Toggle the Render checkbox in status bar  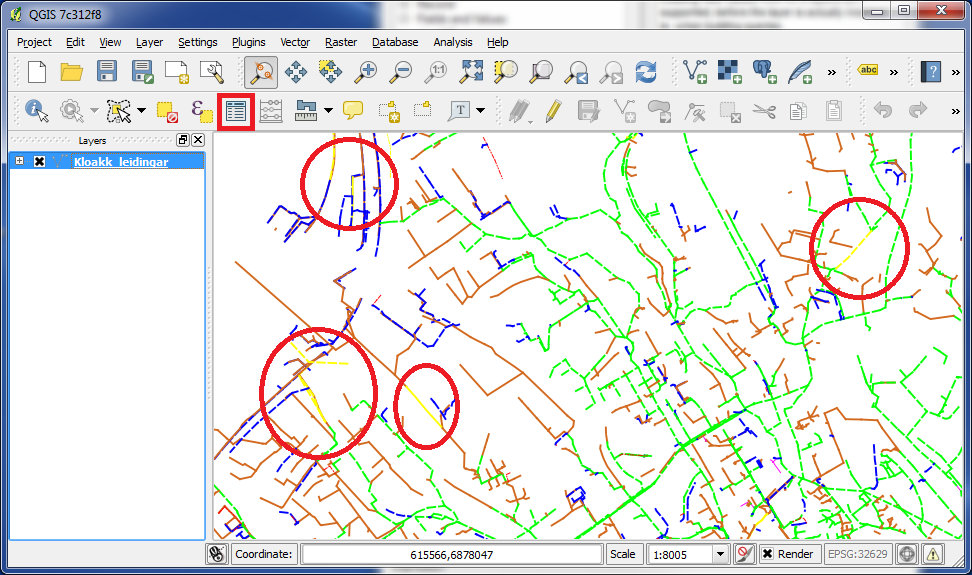(767, 553)
